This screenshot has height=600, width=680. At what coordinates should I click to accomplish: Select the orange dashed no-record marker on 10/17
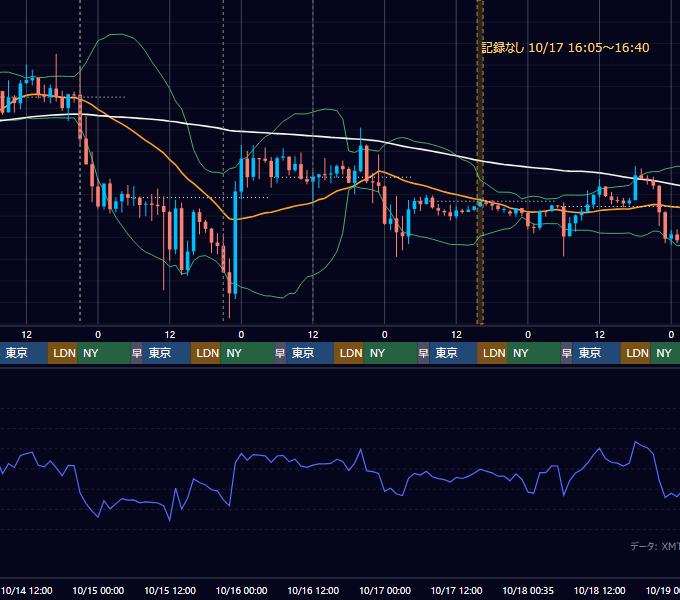480,162
